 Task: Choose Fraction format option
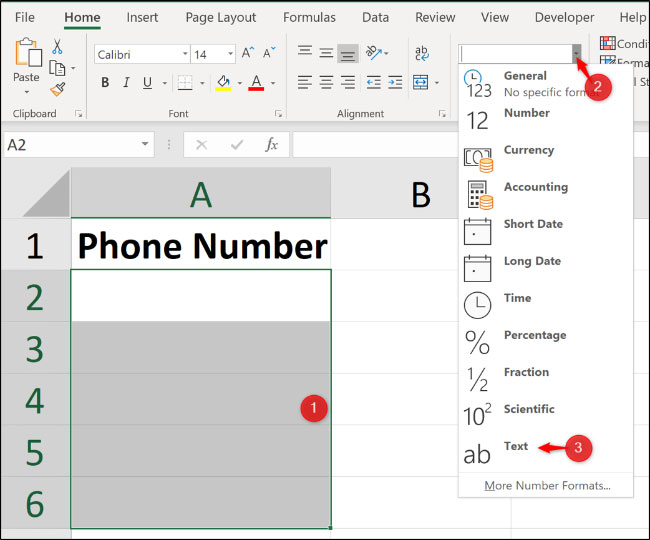pos(546,380)
